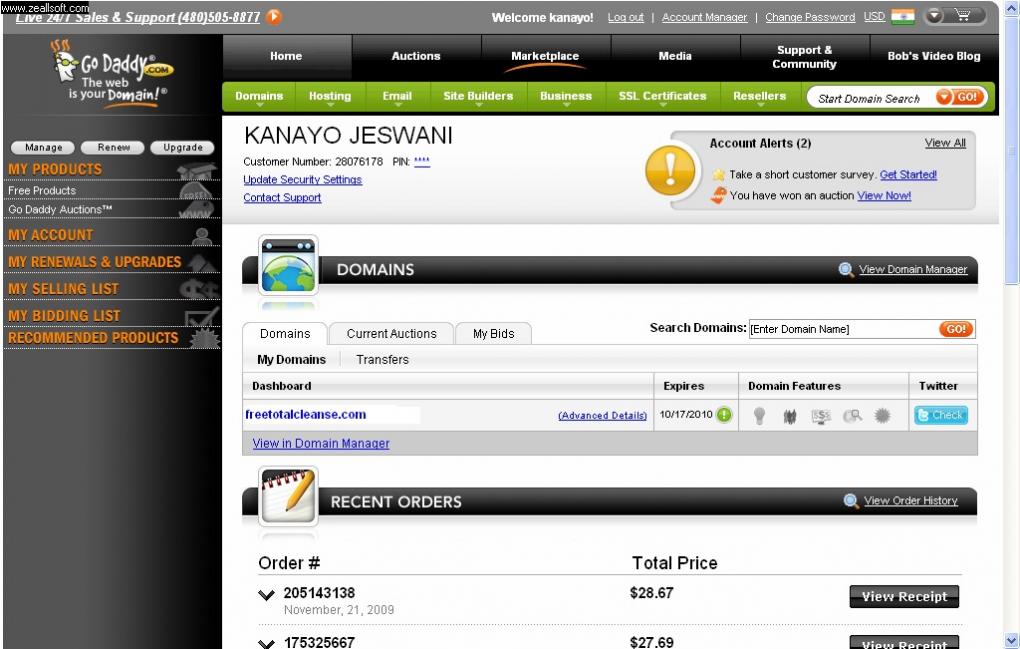Click the Enter Domain Name search field
The height and width of the screenshot is (649, 1020).
click(x=843, y=329)
